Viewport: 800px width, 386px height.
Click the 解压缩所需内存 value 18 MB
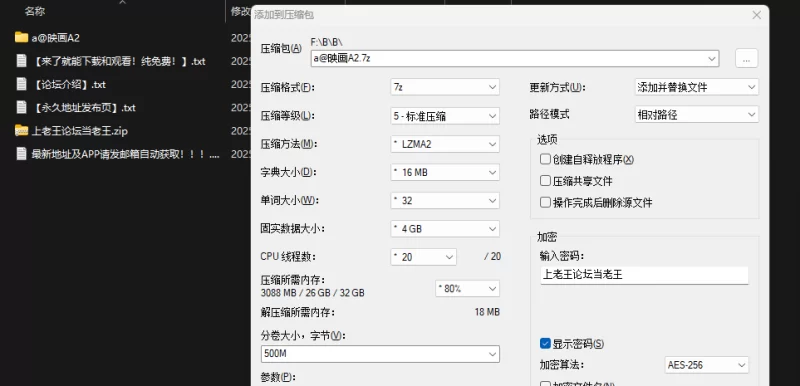pyautogui.click(x=487, y=312)
